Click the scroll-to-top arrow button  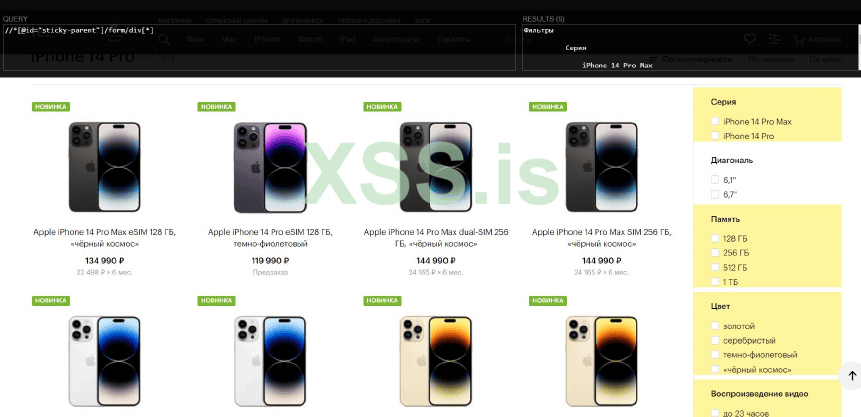click(851, 376)
